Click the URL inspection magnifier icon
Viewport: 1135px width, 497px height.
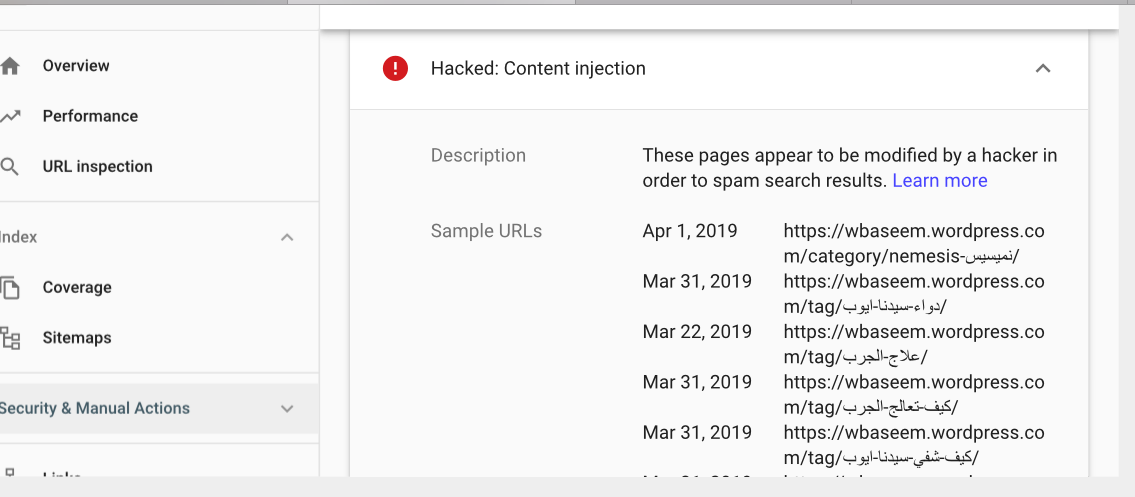10,166
